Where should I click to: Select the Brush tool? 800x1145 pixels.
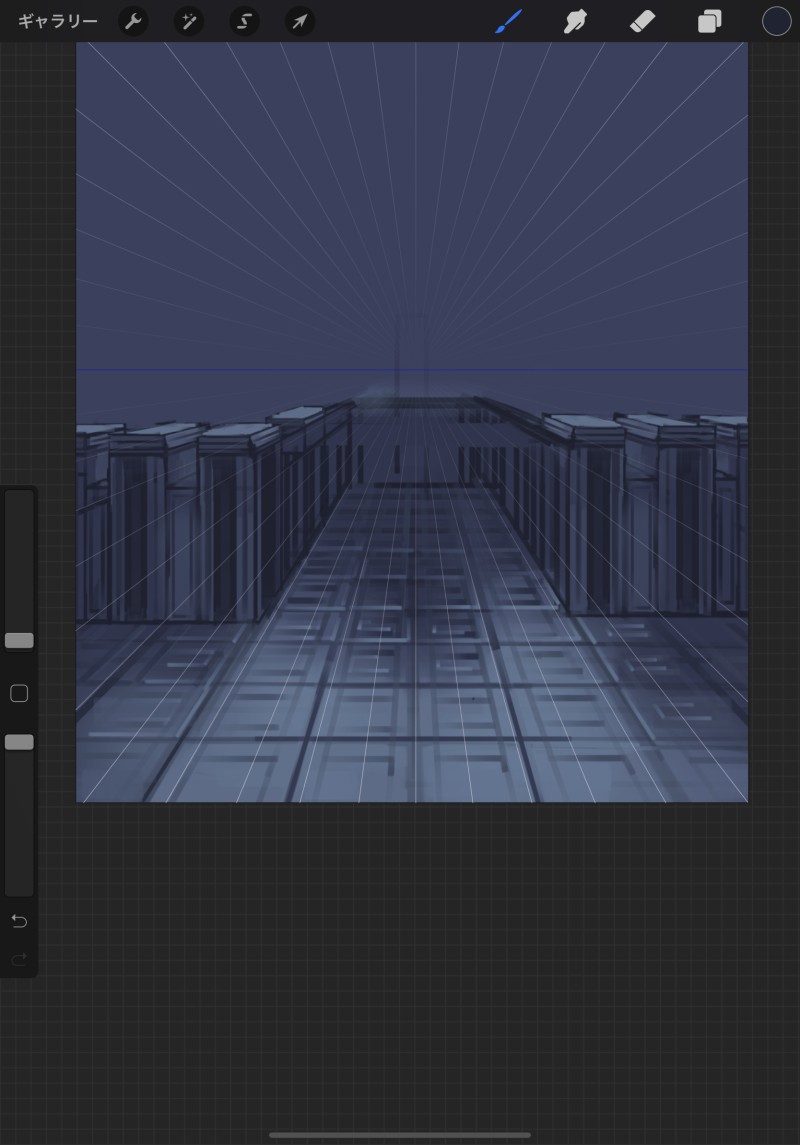[508, 21]
